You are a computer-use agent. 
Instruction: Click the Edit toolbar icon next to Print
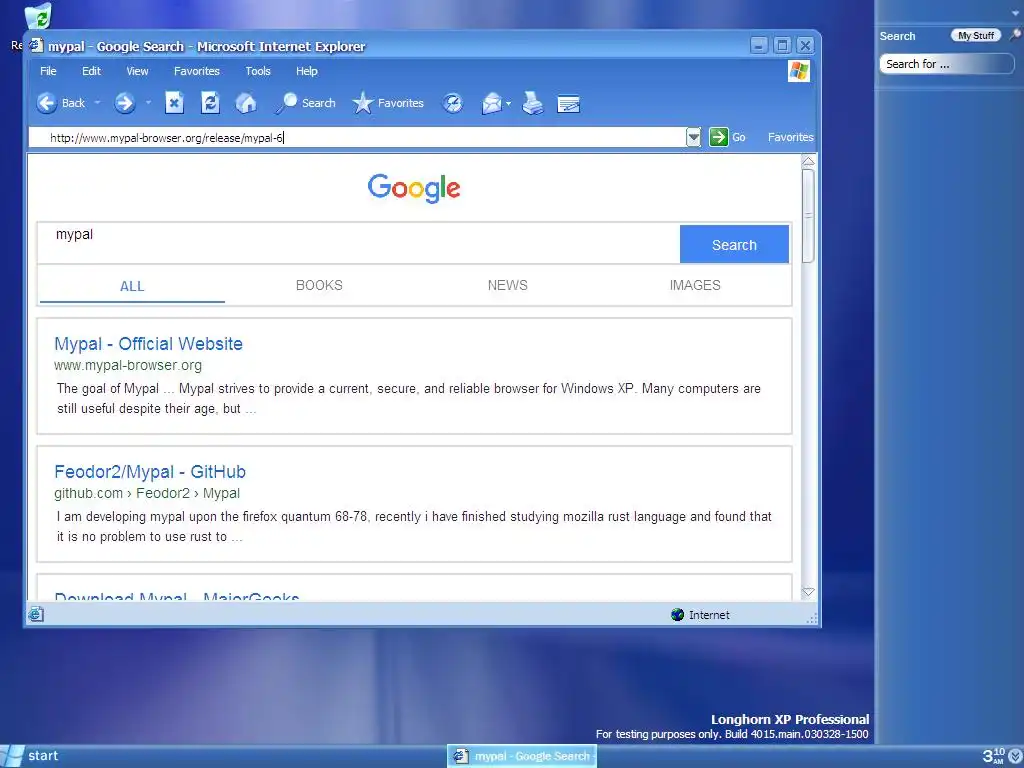(568, 104)
